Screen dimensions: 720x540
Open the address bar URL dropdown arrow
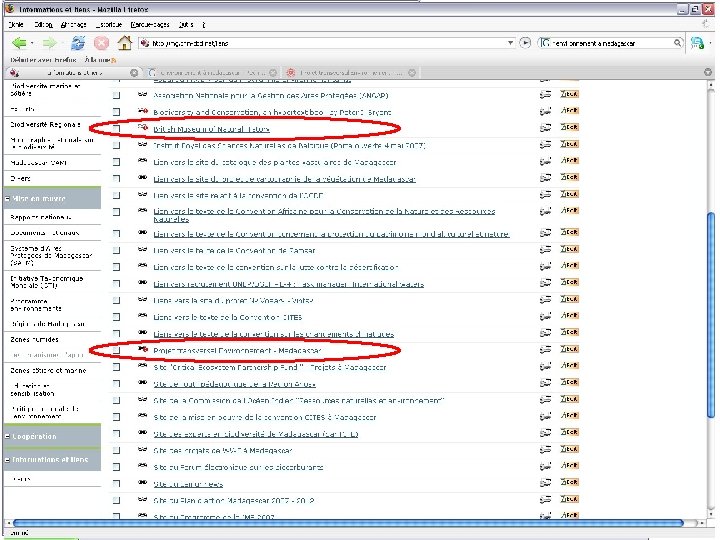pos(510,43)
